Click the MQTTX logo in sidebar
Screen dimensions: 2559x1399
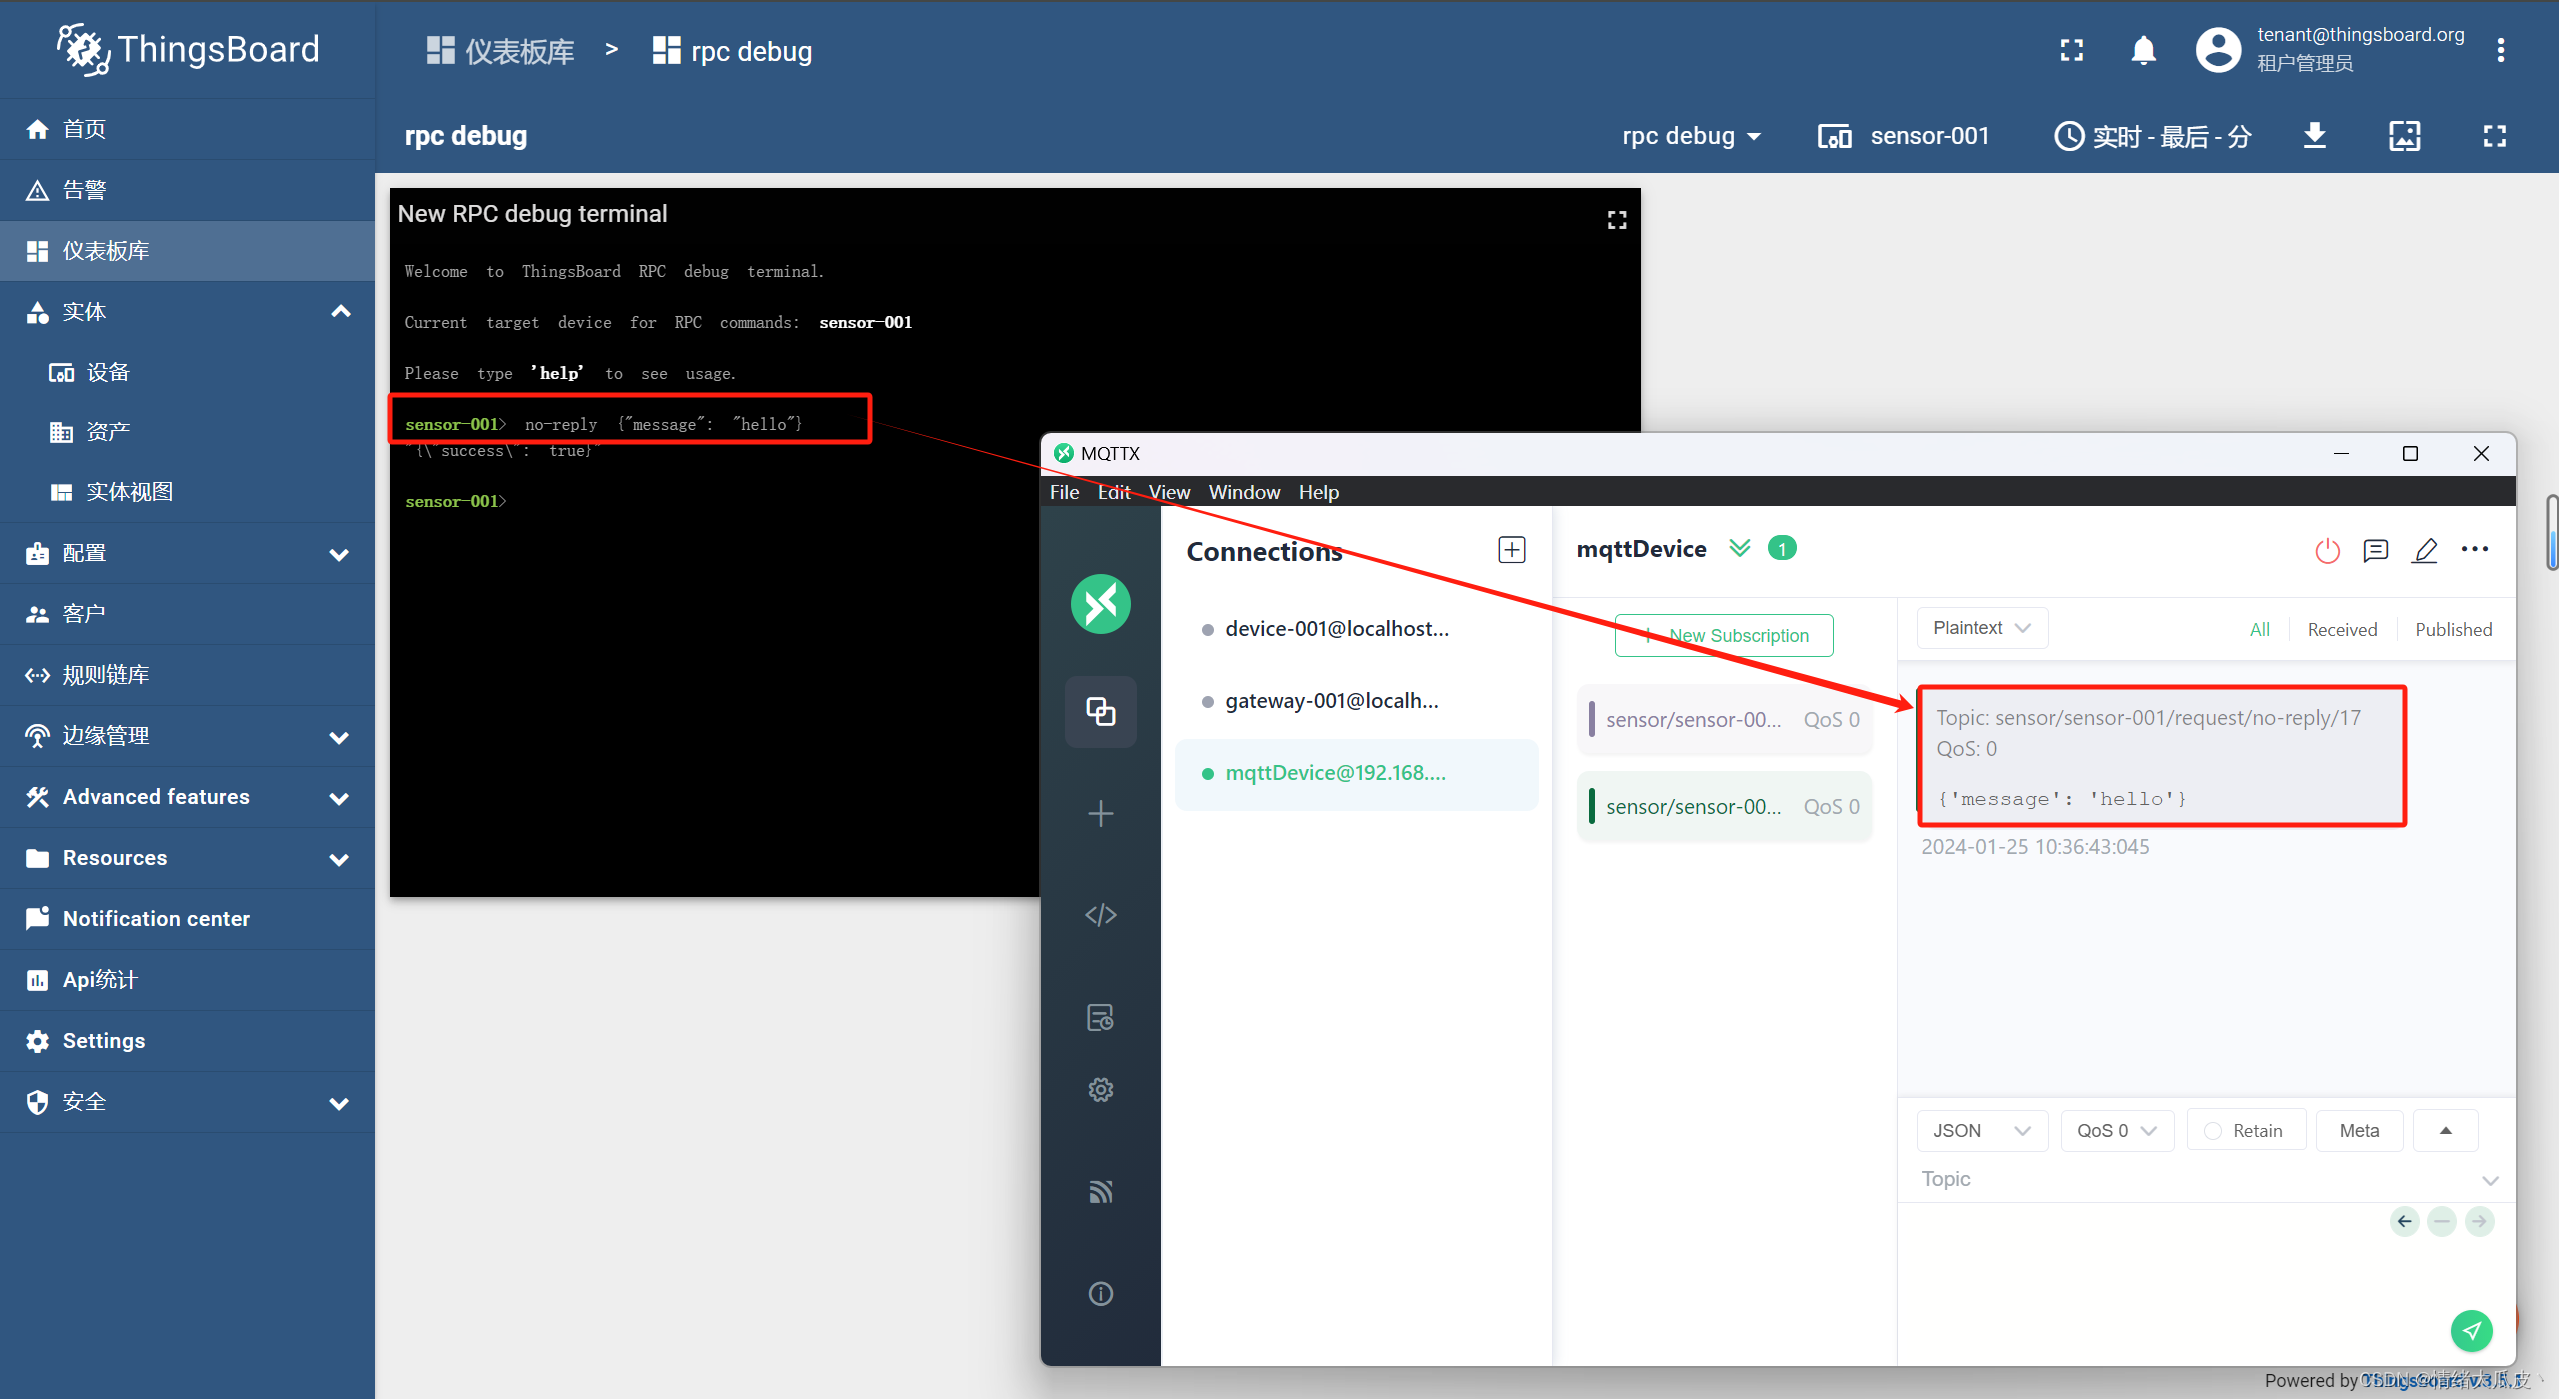pyautogui.click(x=1100, y=604)
